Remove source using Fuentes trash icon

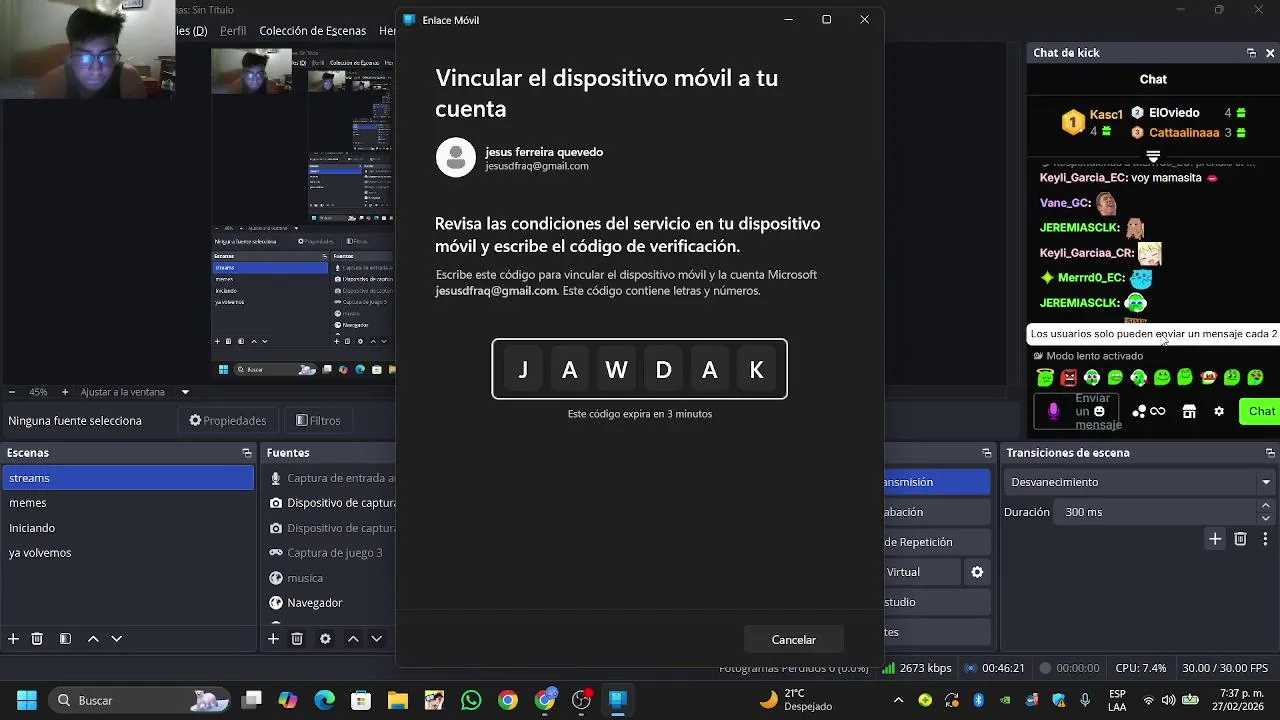pyautogui.click(x=297, y=639)
